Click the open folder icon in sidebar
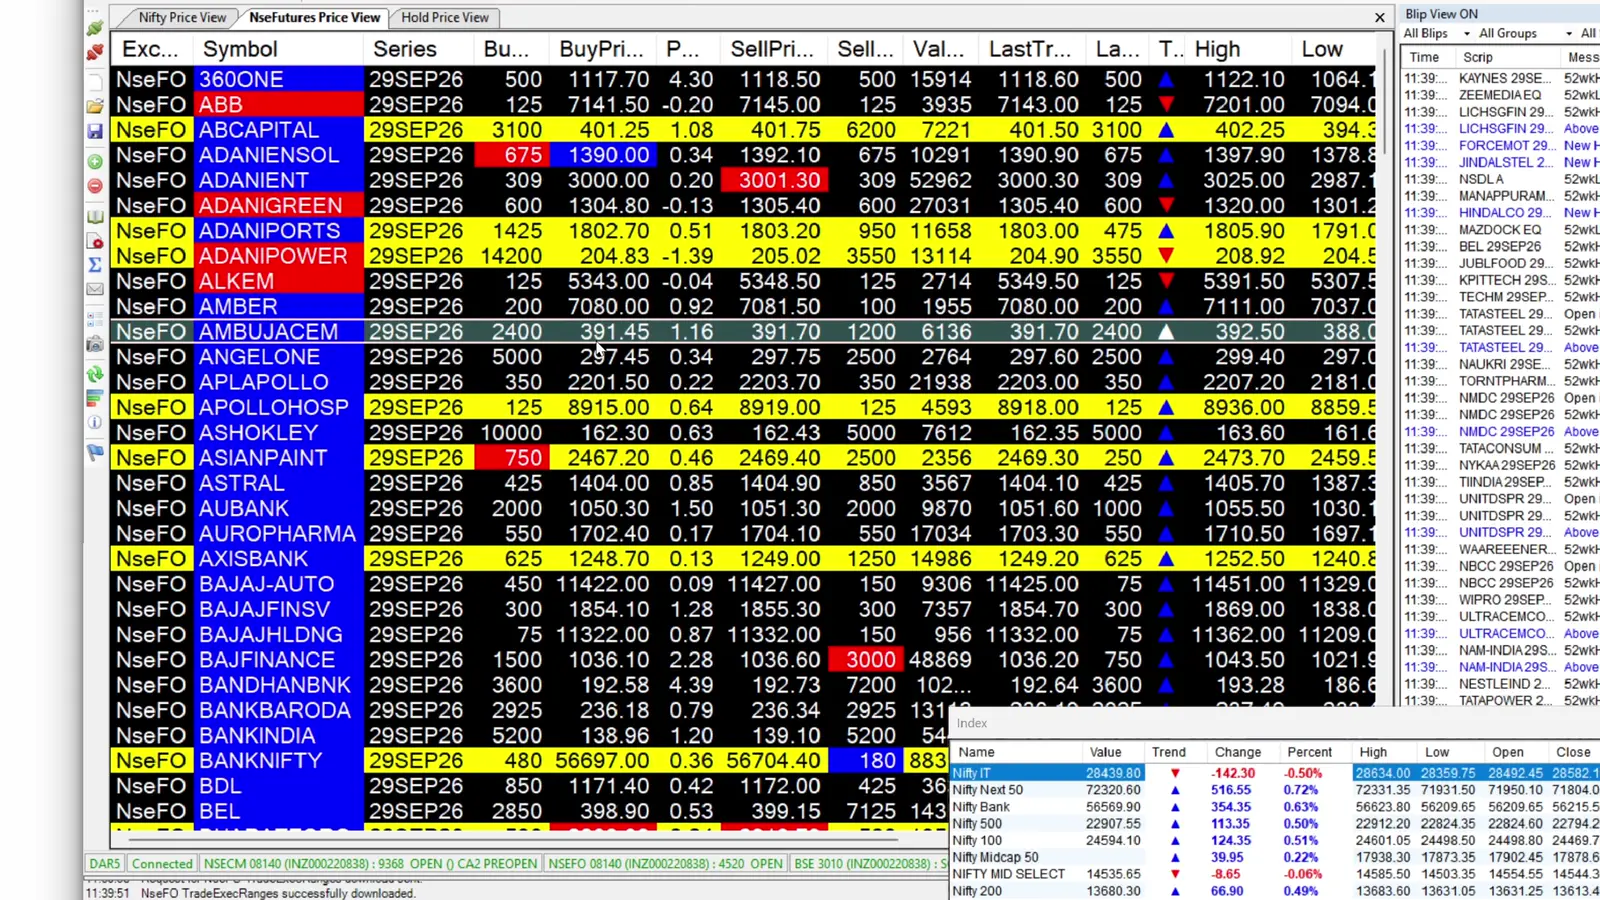Viewport: 1600px width, 900px height. [x=95, y=106]
